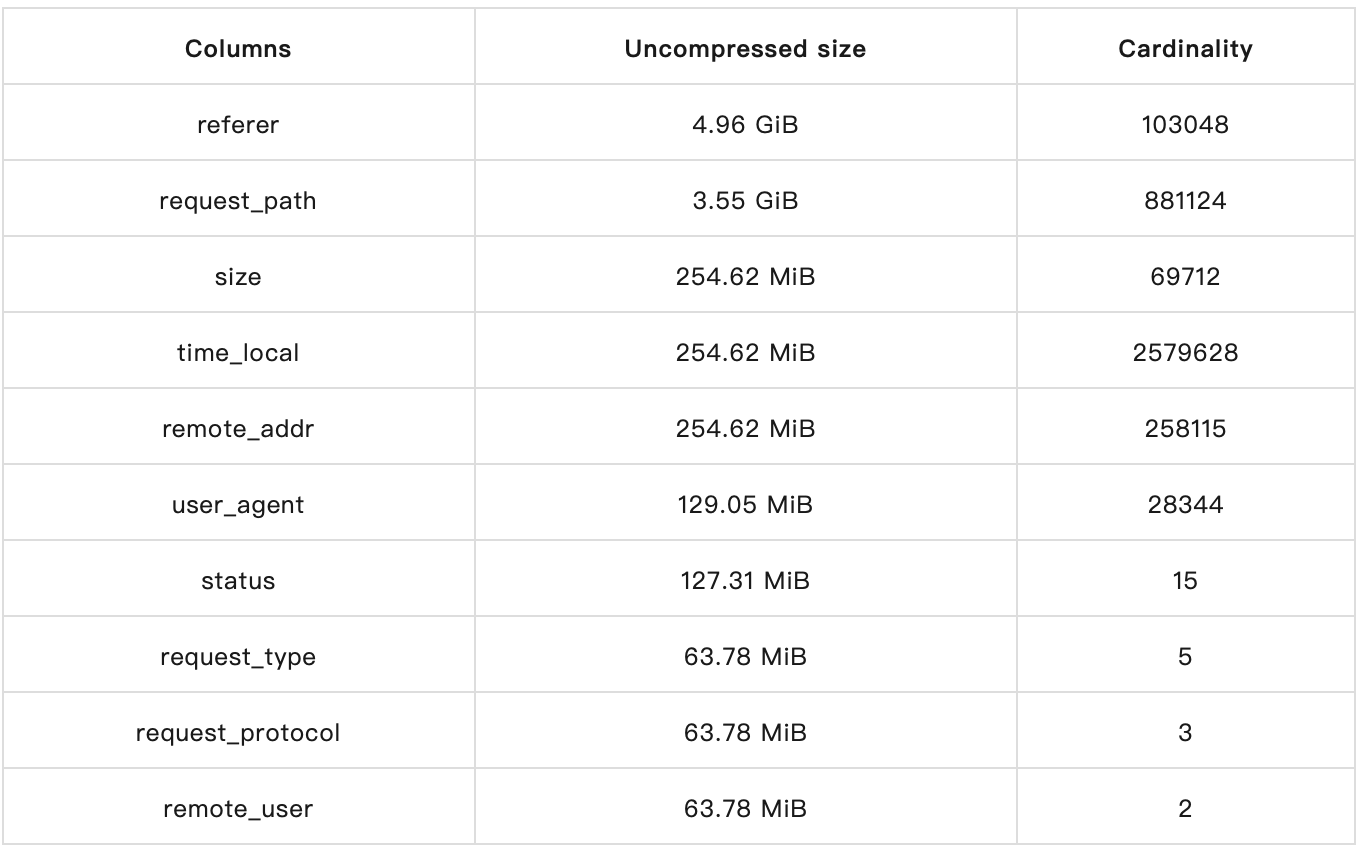Screen dimensions: 1358x846
Task: Click the size row label
Action: [238, 277]
